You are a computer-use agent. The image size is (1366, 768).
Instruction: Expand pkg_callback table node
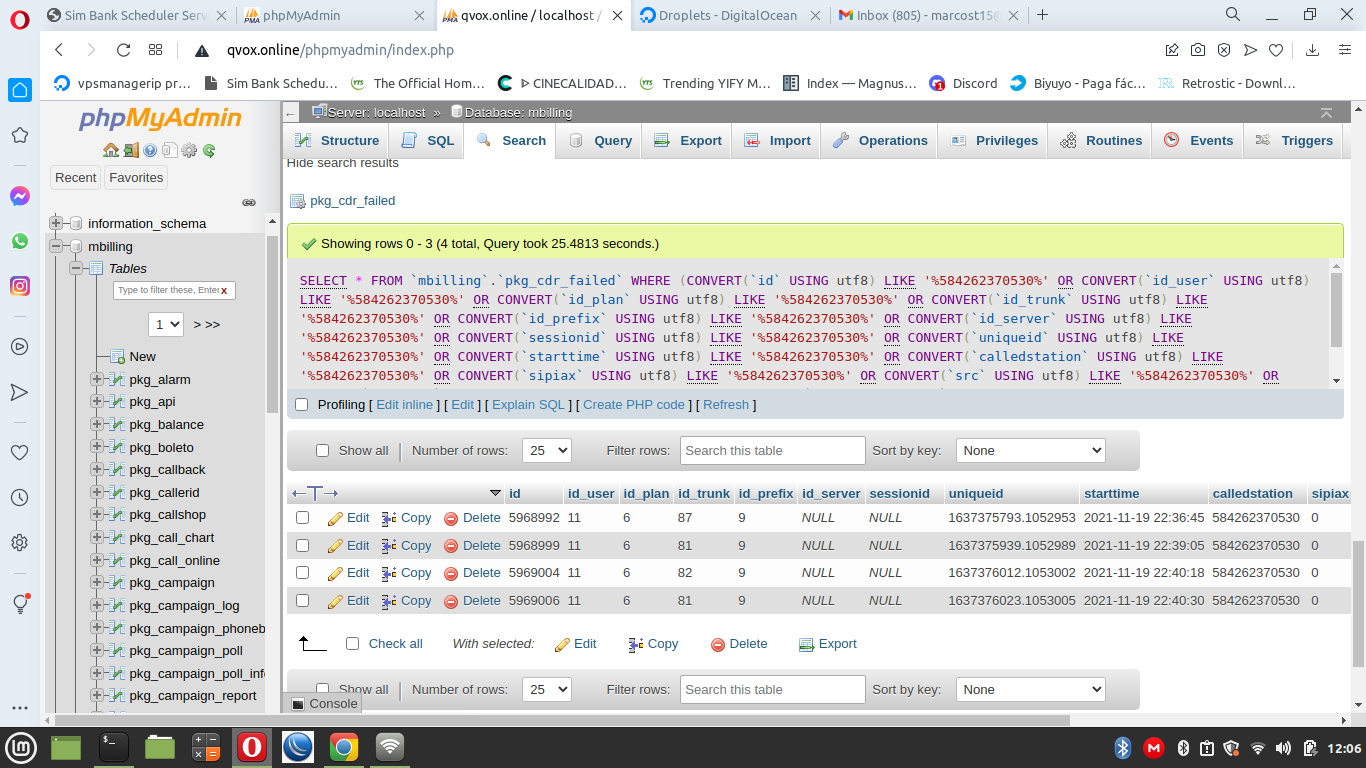click(96, 470)
